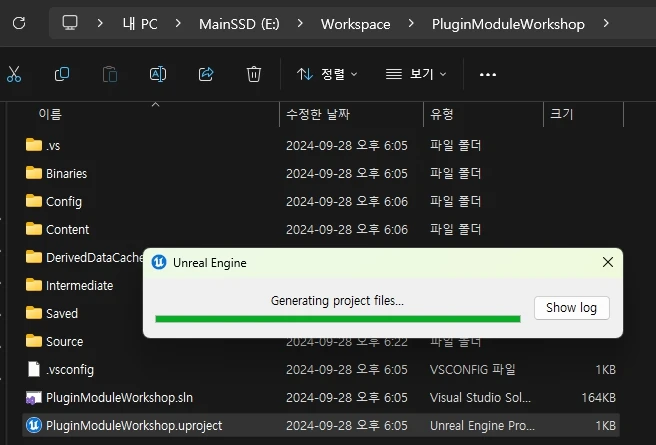Open the 정렬 sort dropdown
656x445 pixels.
327,74
